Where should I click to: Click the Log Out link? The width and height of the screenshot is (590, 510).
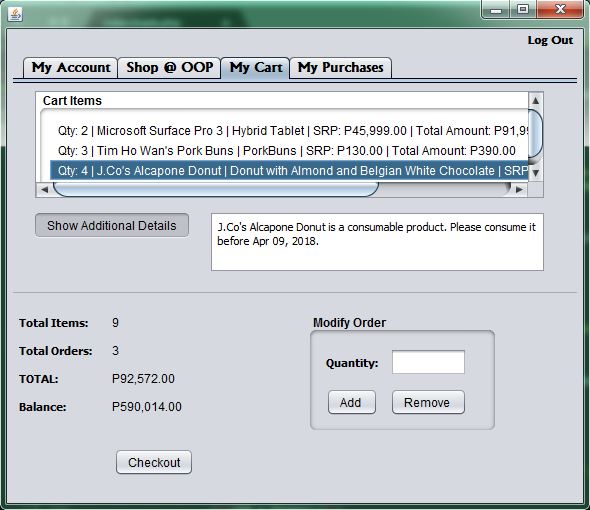550,40
